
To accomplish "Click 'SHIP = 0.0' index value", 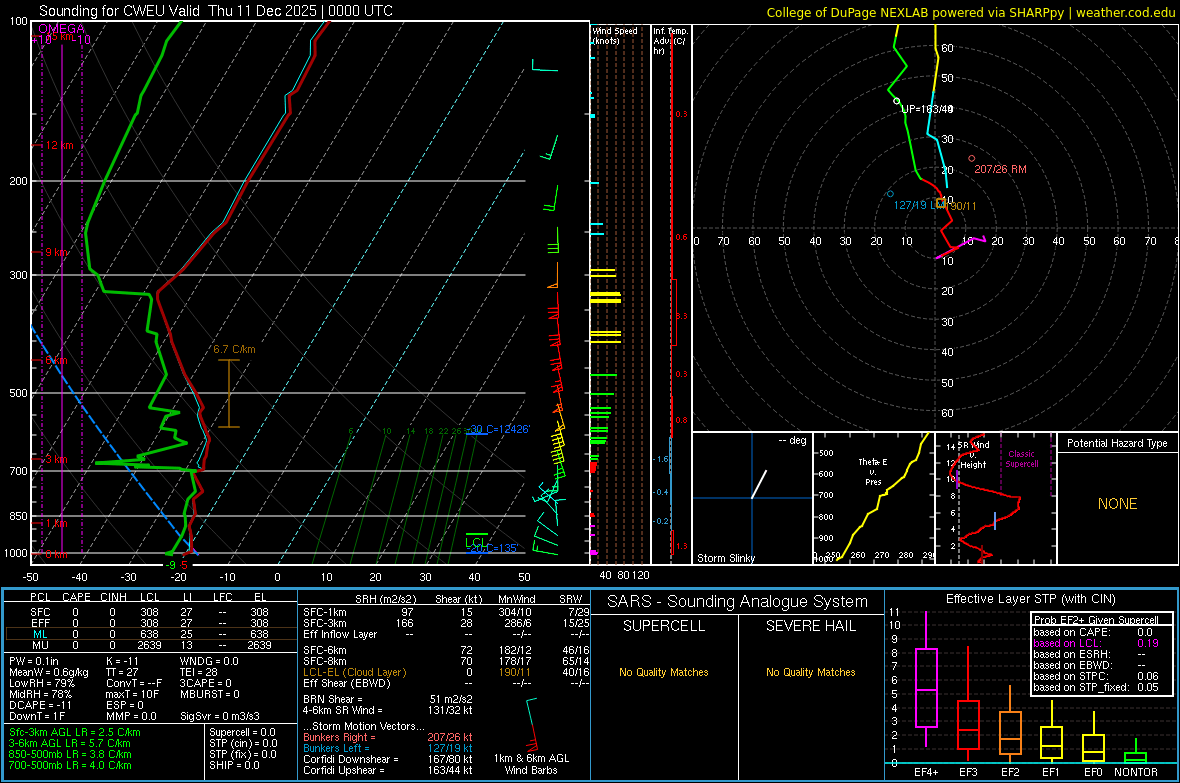I will (234, 765).
